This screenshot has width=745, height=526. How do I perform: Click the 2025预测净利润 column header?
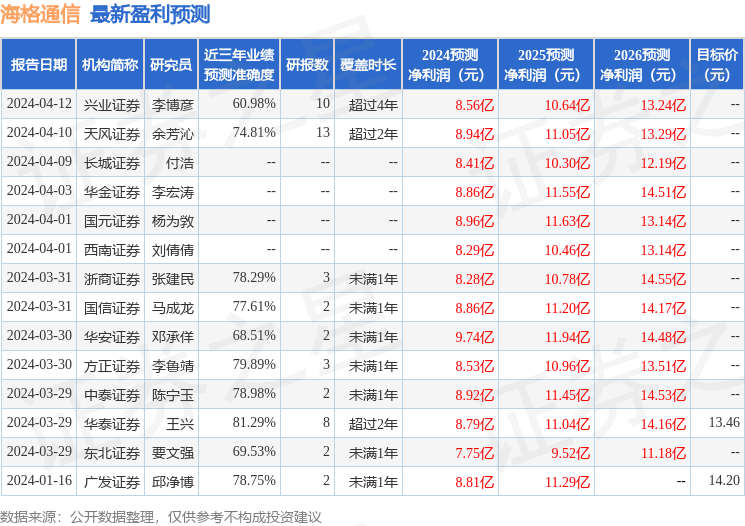pos(546,65)
